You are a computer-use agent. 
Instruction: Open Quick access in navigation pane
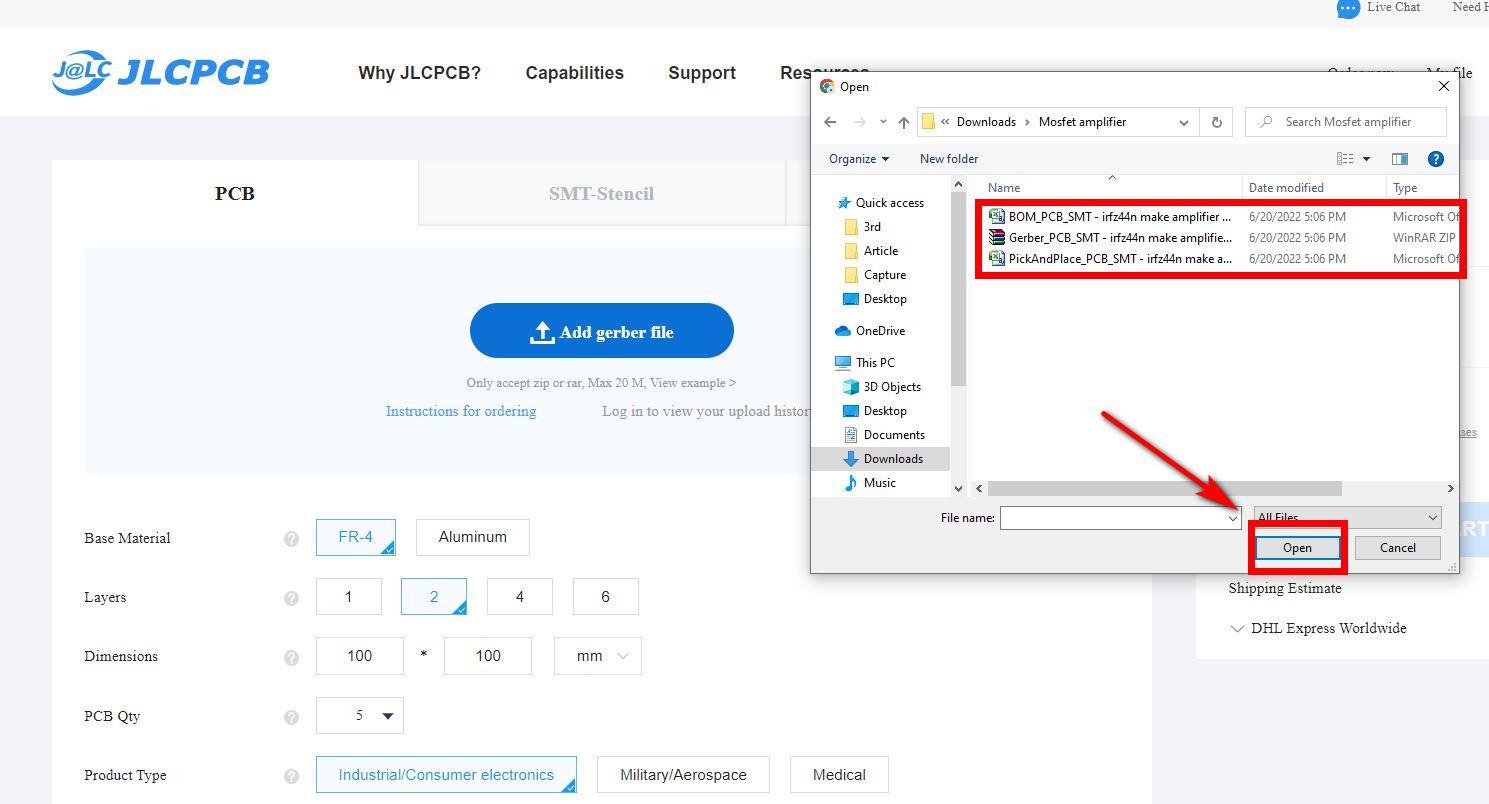tap(880, 202)
